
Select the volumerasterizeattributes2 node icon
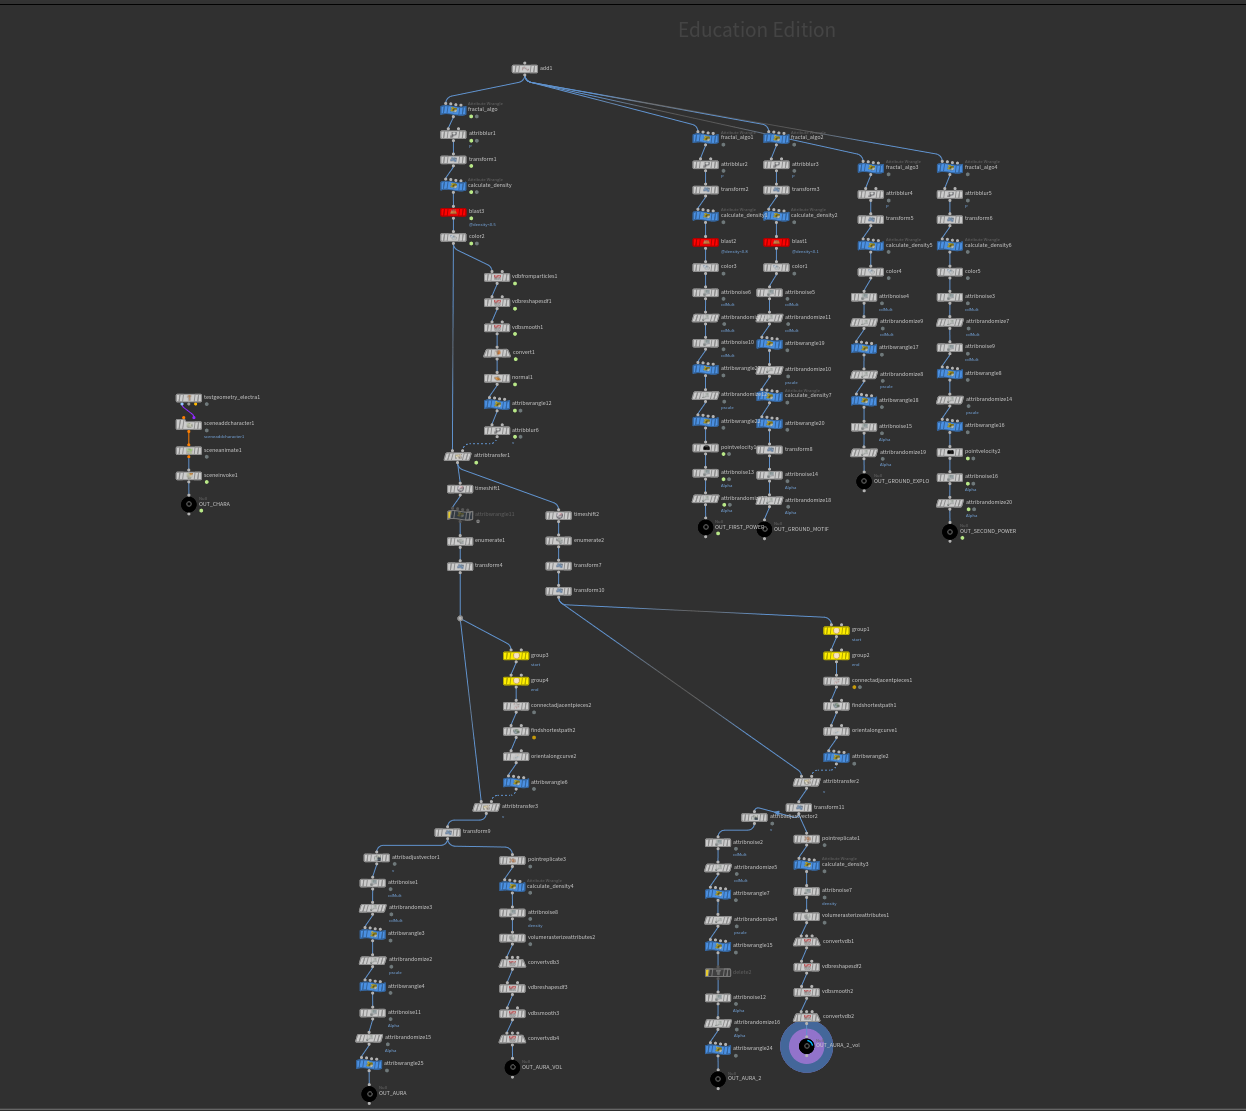pos(512,938)
